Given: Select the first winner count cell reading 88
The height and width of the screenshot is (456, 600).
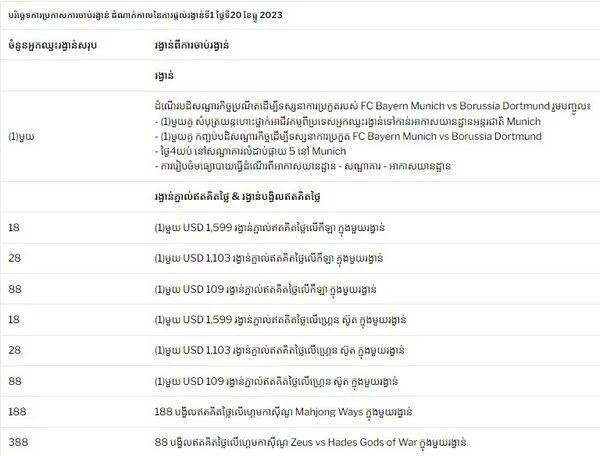Looking at the screenshot, I should [15, 289].
